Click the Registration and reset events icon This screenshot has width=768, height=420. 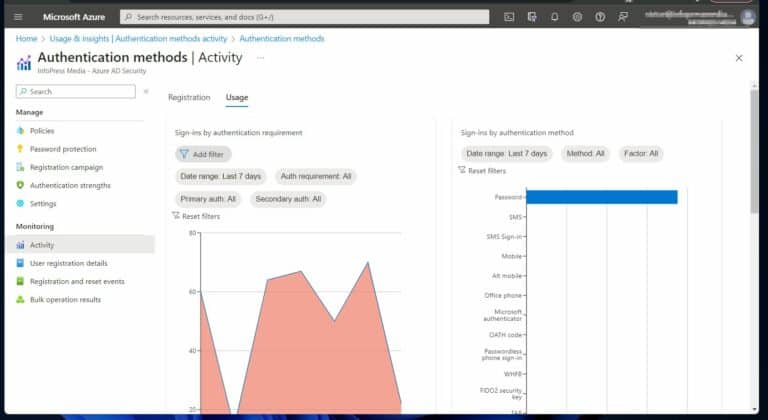point(20,281)
